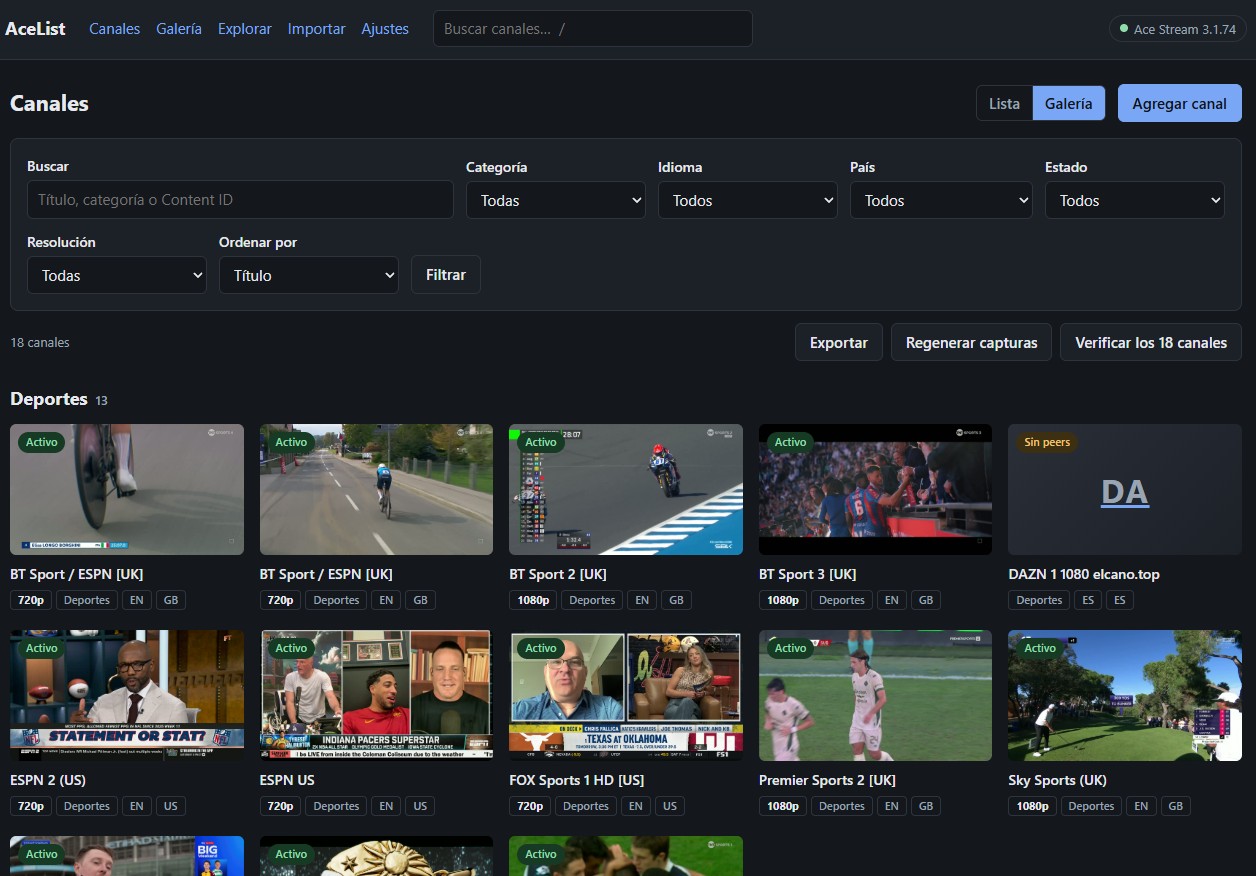Switch to Galería view toggle
This screenshot has width=1256, height=876.
[1069, 103]
